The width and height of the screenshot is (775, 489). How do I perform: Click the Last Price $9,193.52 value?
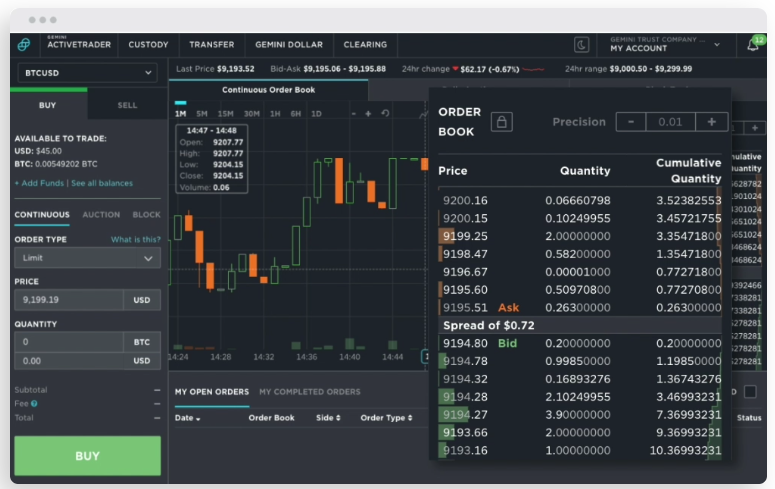235,69
